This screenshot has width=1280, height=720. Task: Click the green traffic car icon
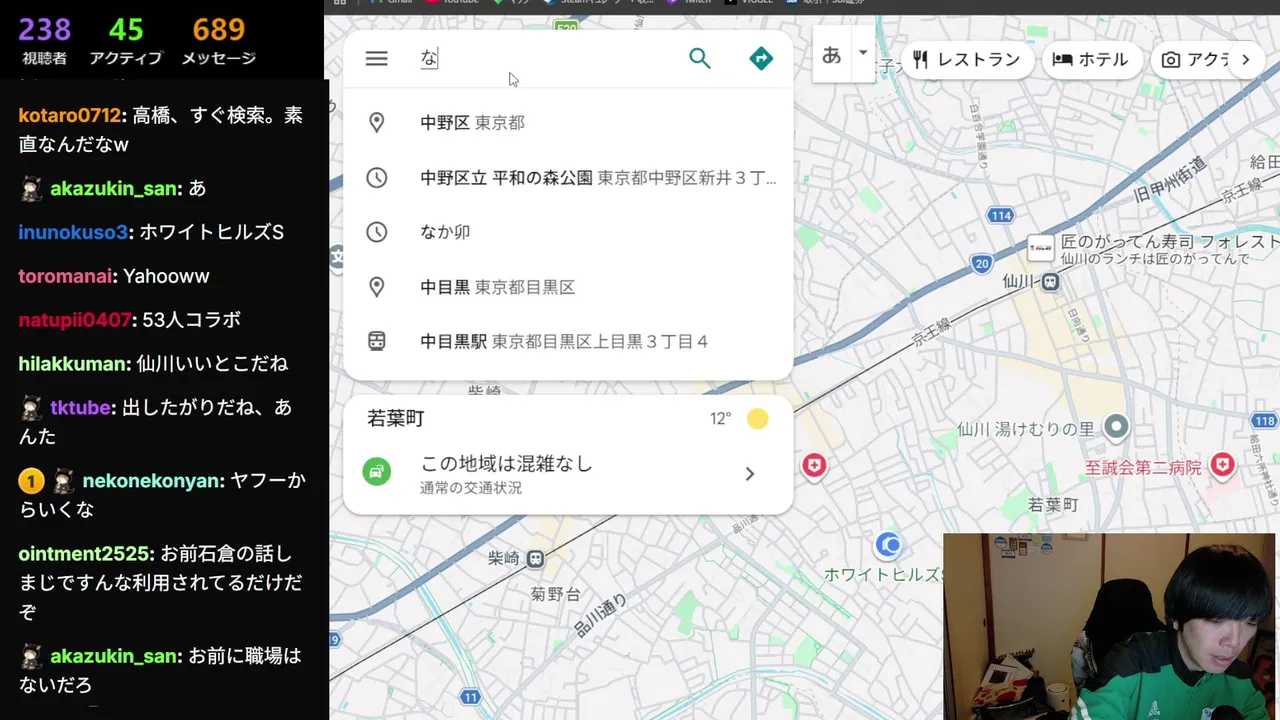click(x=377, y=471)
